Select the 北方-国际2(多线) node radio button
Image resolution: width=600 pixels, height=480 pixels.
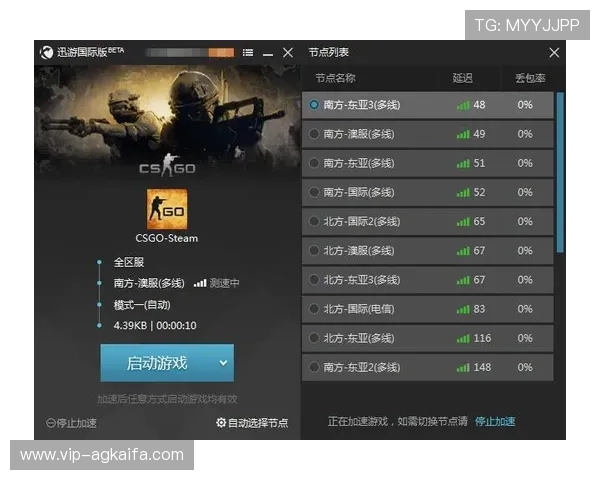coord(314,221)
